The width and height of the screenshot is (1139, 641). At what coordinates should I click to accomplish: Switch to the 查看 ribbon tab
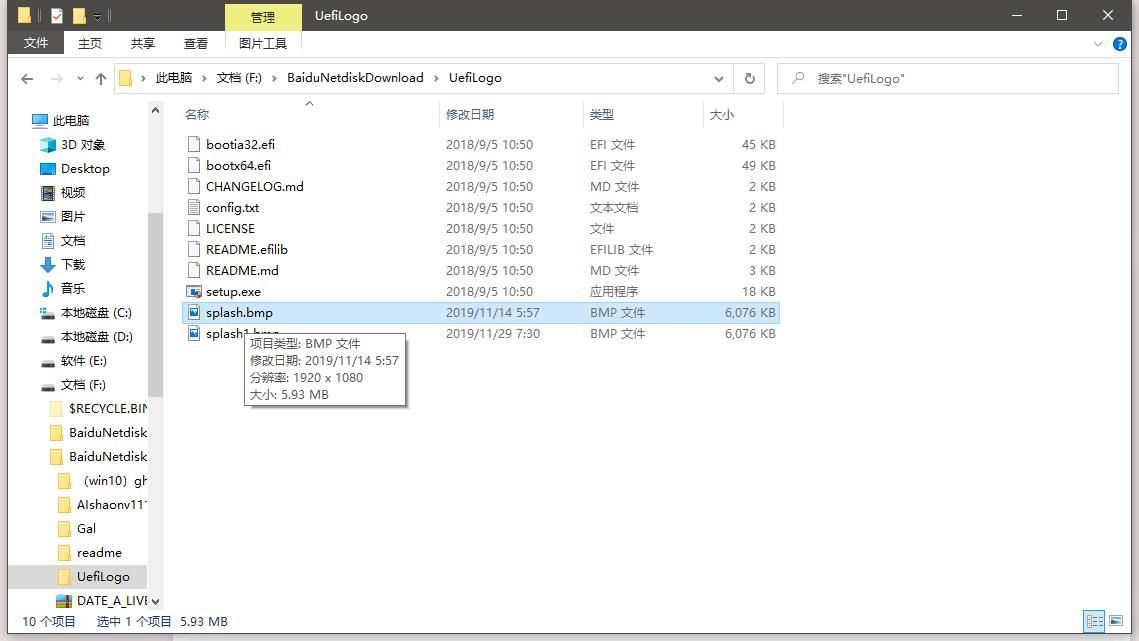(195, 43)
